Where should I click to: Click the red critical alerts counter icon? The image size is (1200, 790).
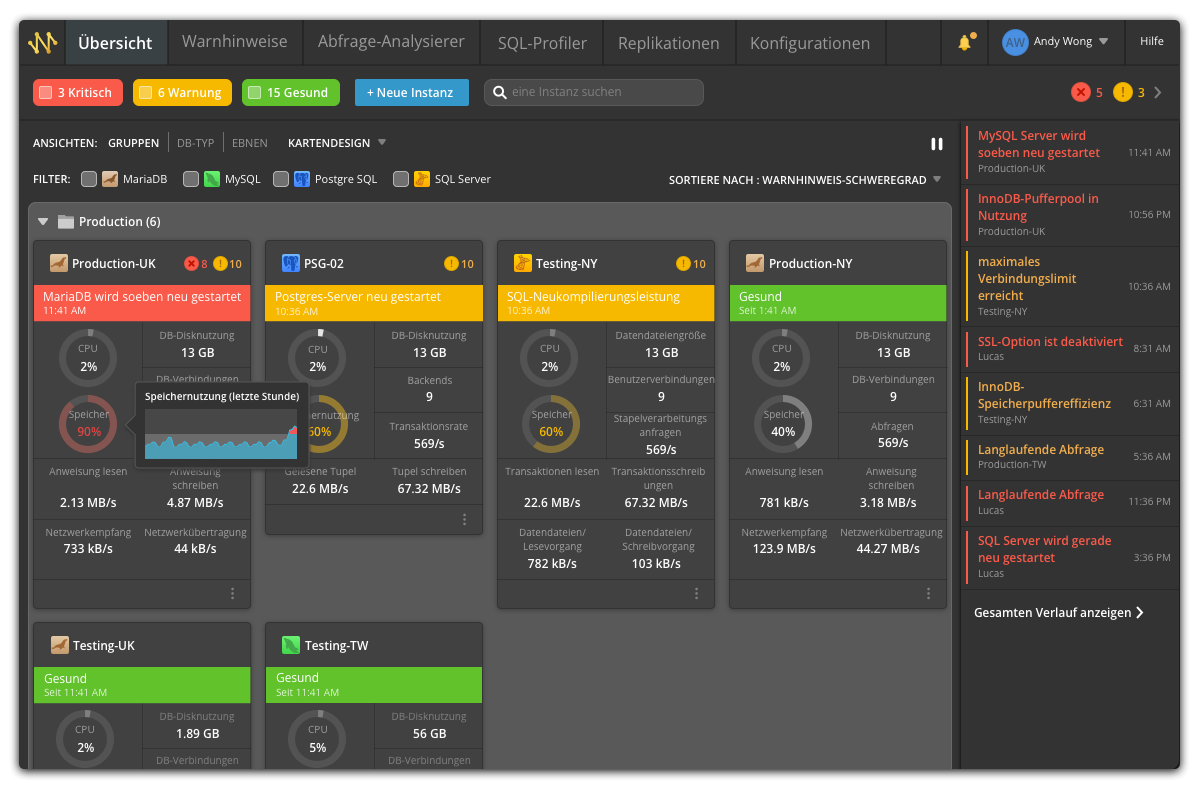pyautogui.click(x=1080, y=92)
